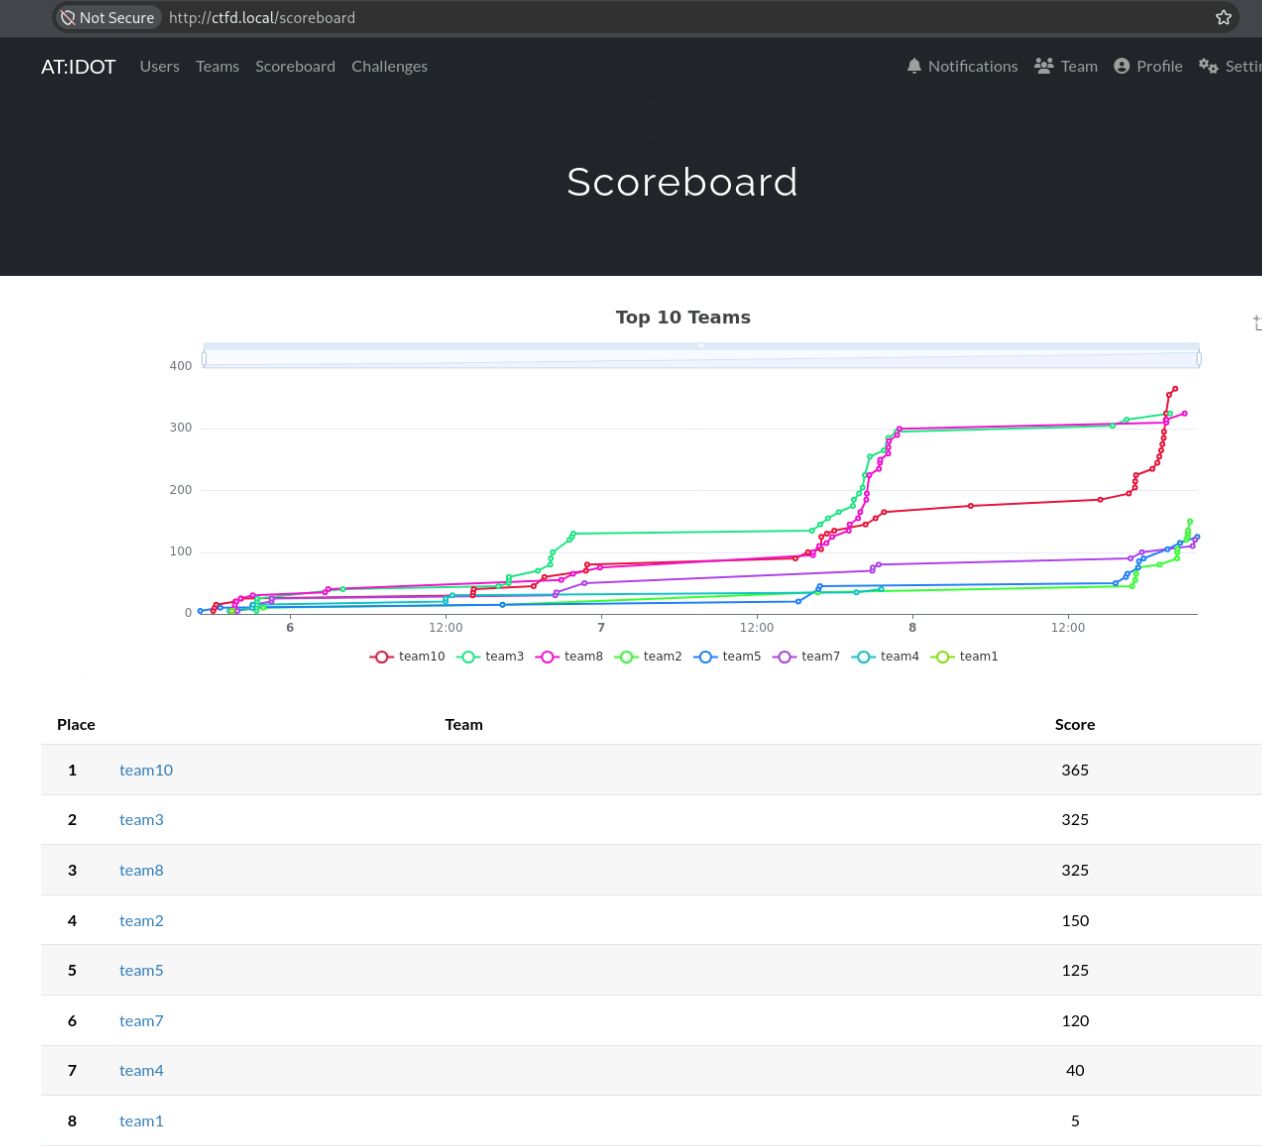This screenshot has height=1146, width=1262.
Task: Toggle team7 series in chart legend
Action: [x=806, y=656]
